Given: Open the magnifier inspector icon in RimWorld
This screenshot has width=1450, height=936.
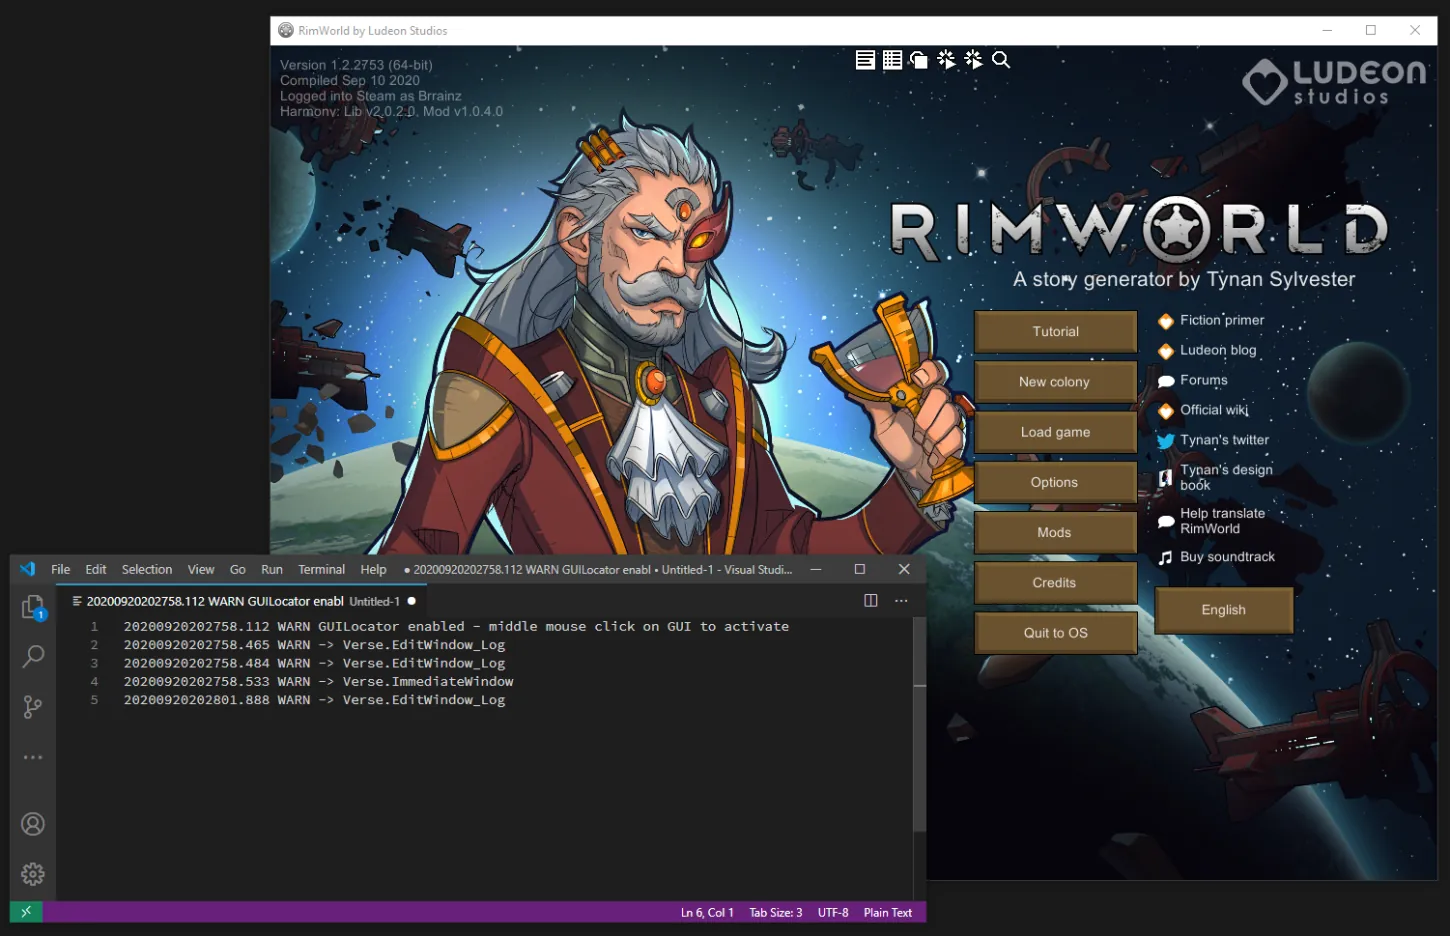Looking at the screenshot, I should point(1001,60).
